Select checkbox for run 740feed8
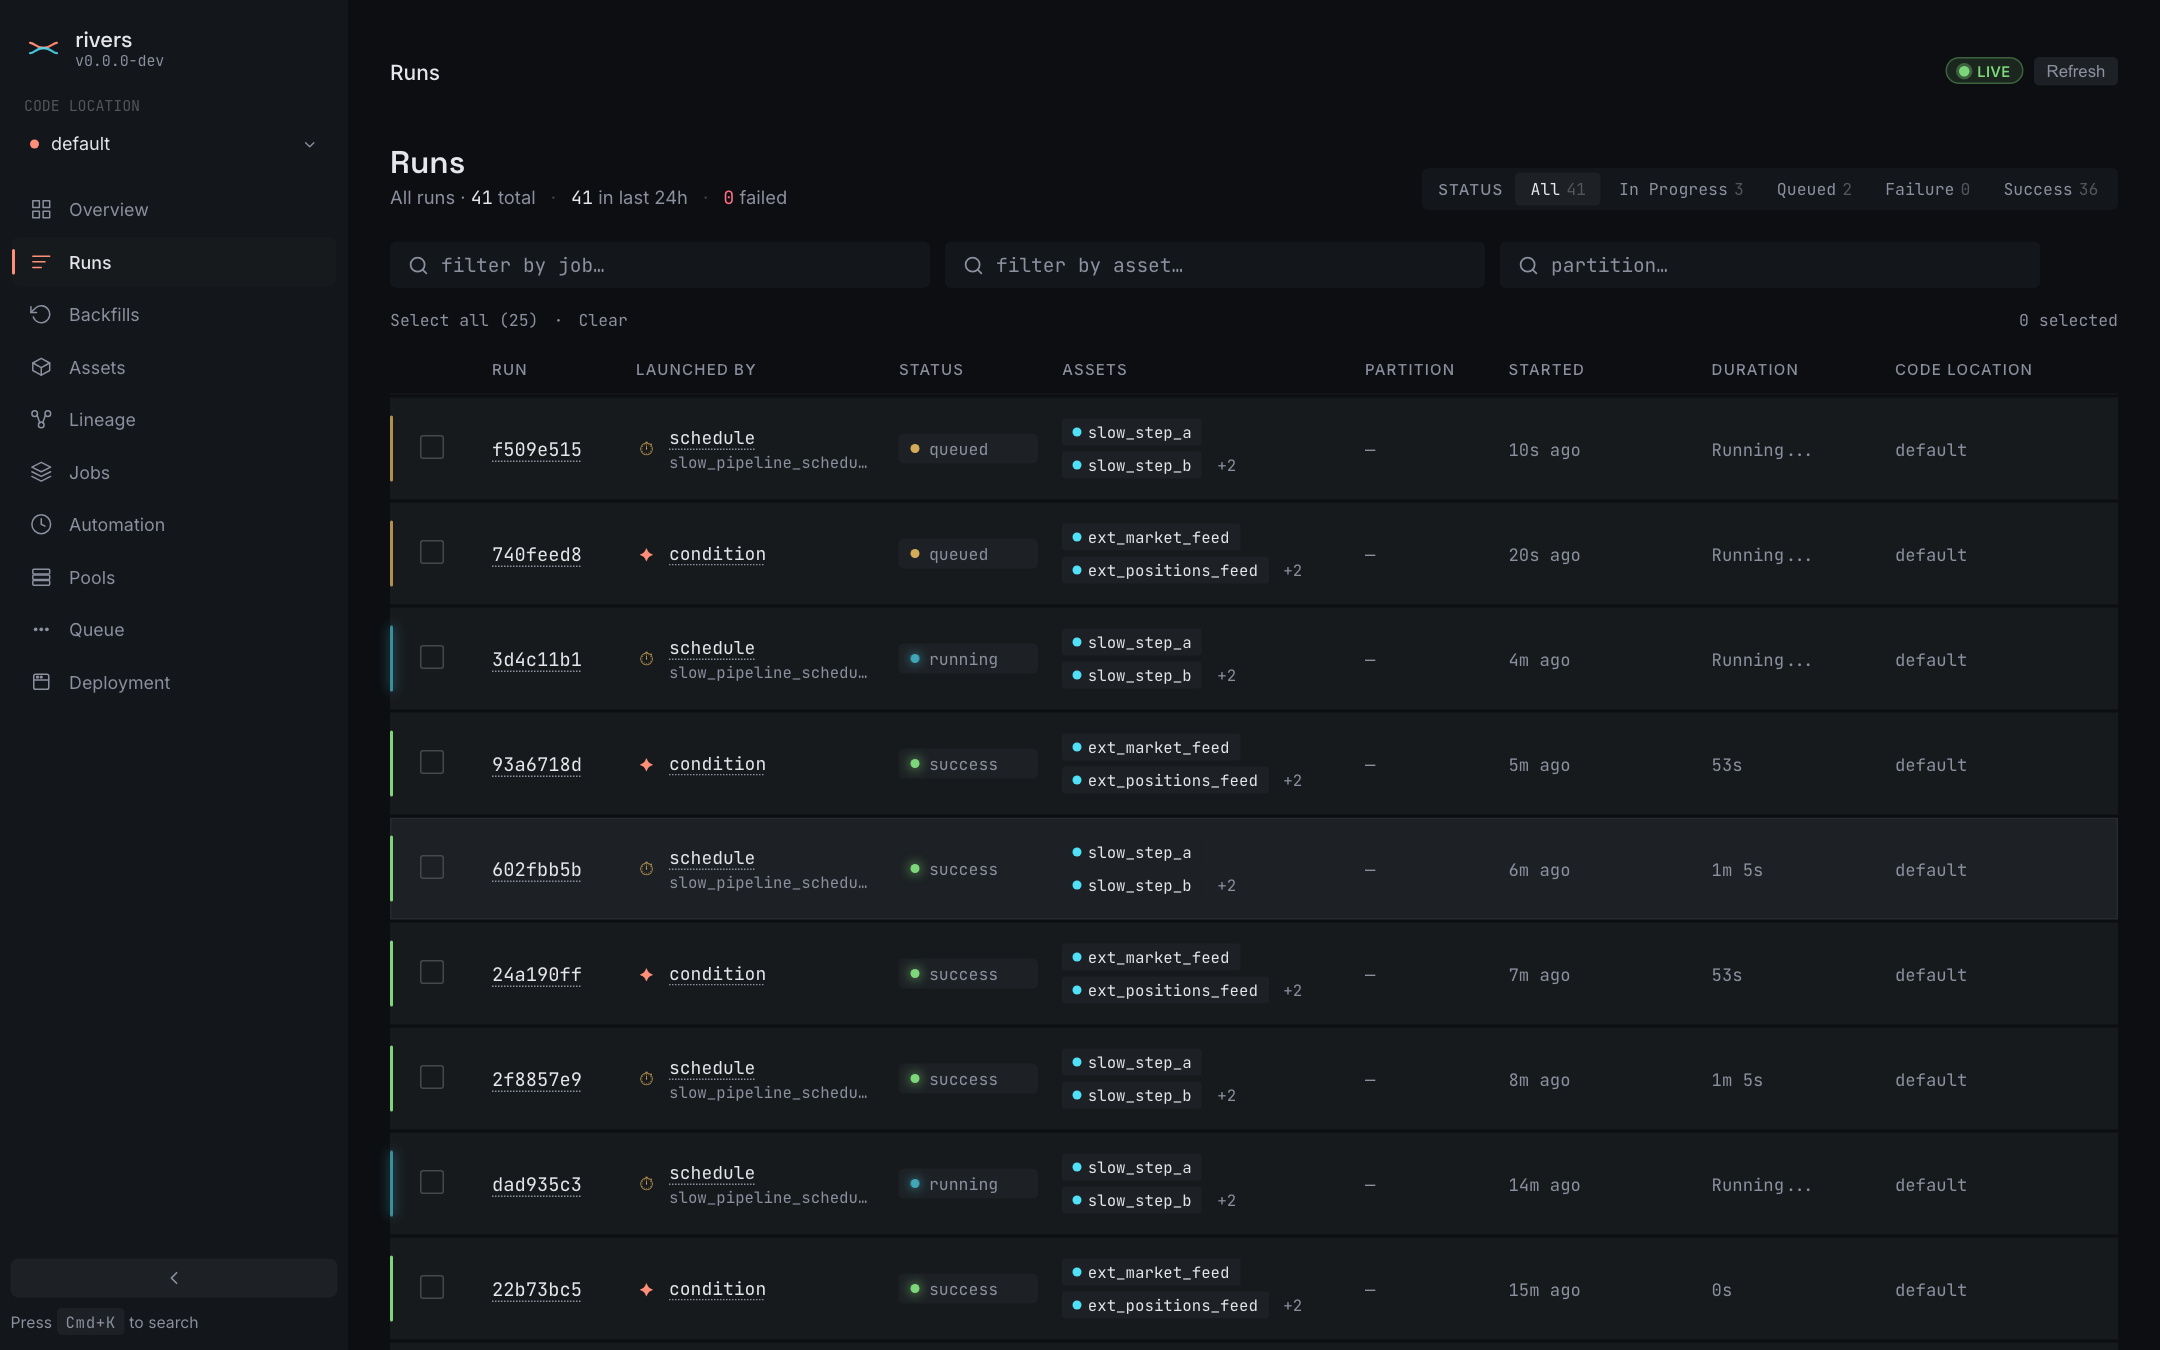Screen dimensions: 2160x1350 tap(432, 552)
